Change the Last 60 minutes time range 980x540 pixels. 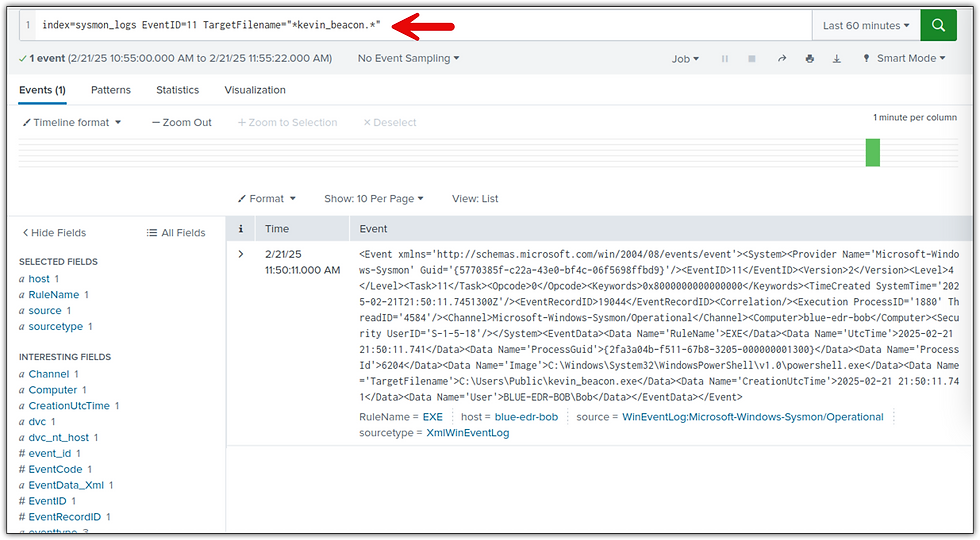point(866,26)
